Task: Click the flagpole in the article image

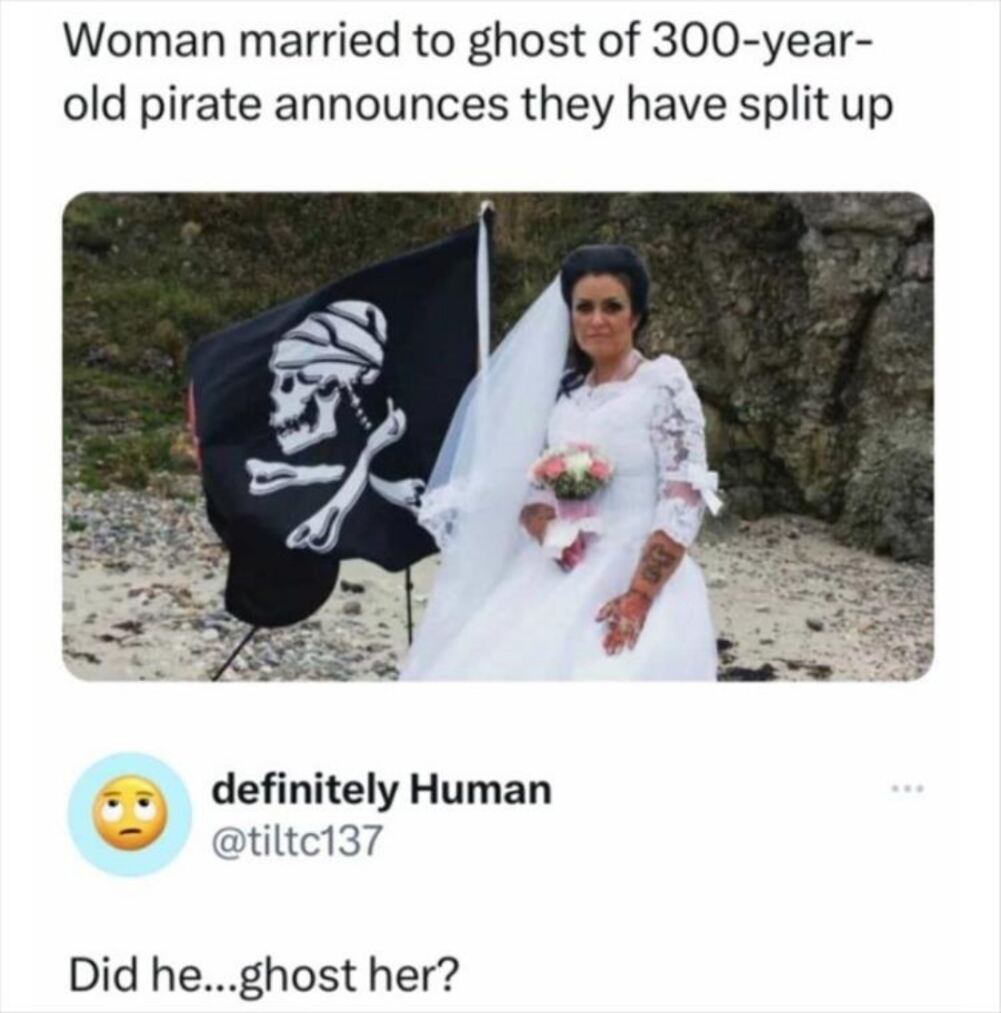Action: [483, 284]
